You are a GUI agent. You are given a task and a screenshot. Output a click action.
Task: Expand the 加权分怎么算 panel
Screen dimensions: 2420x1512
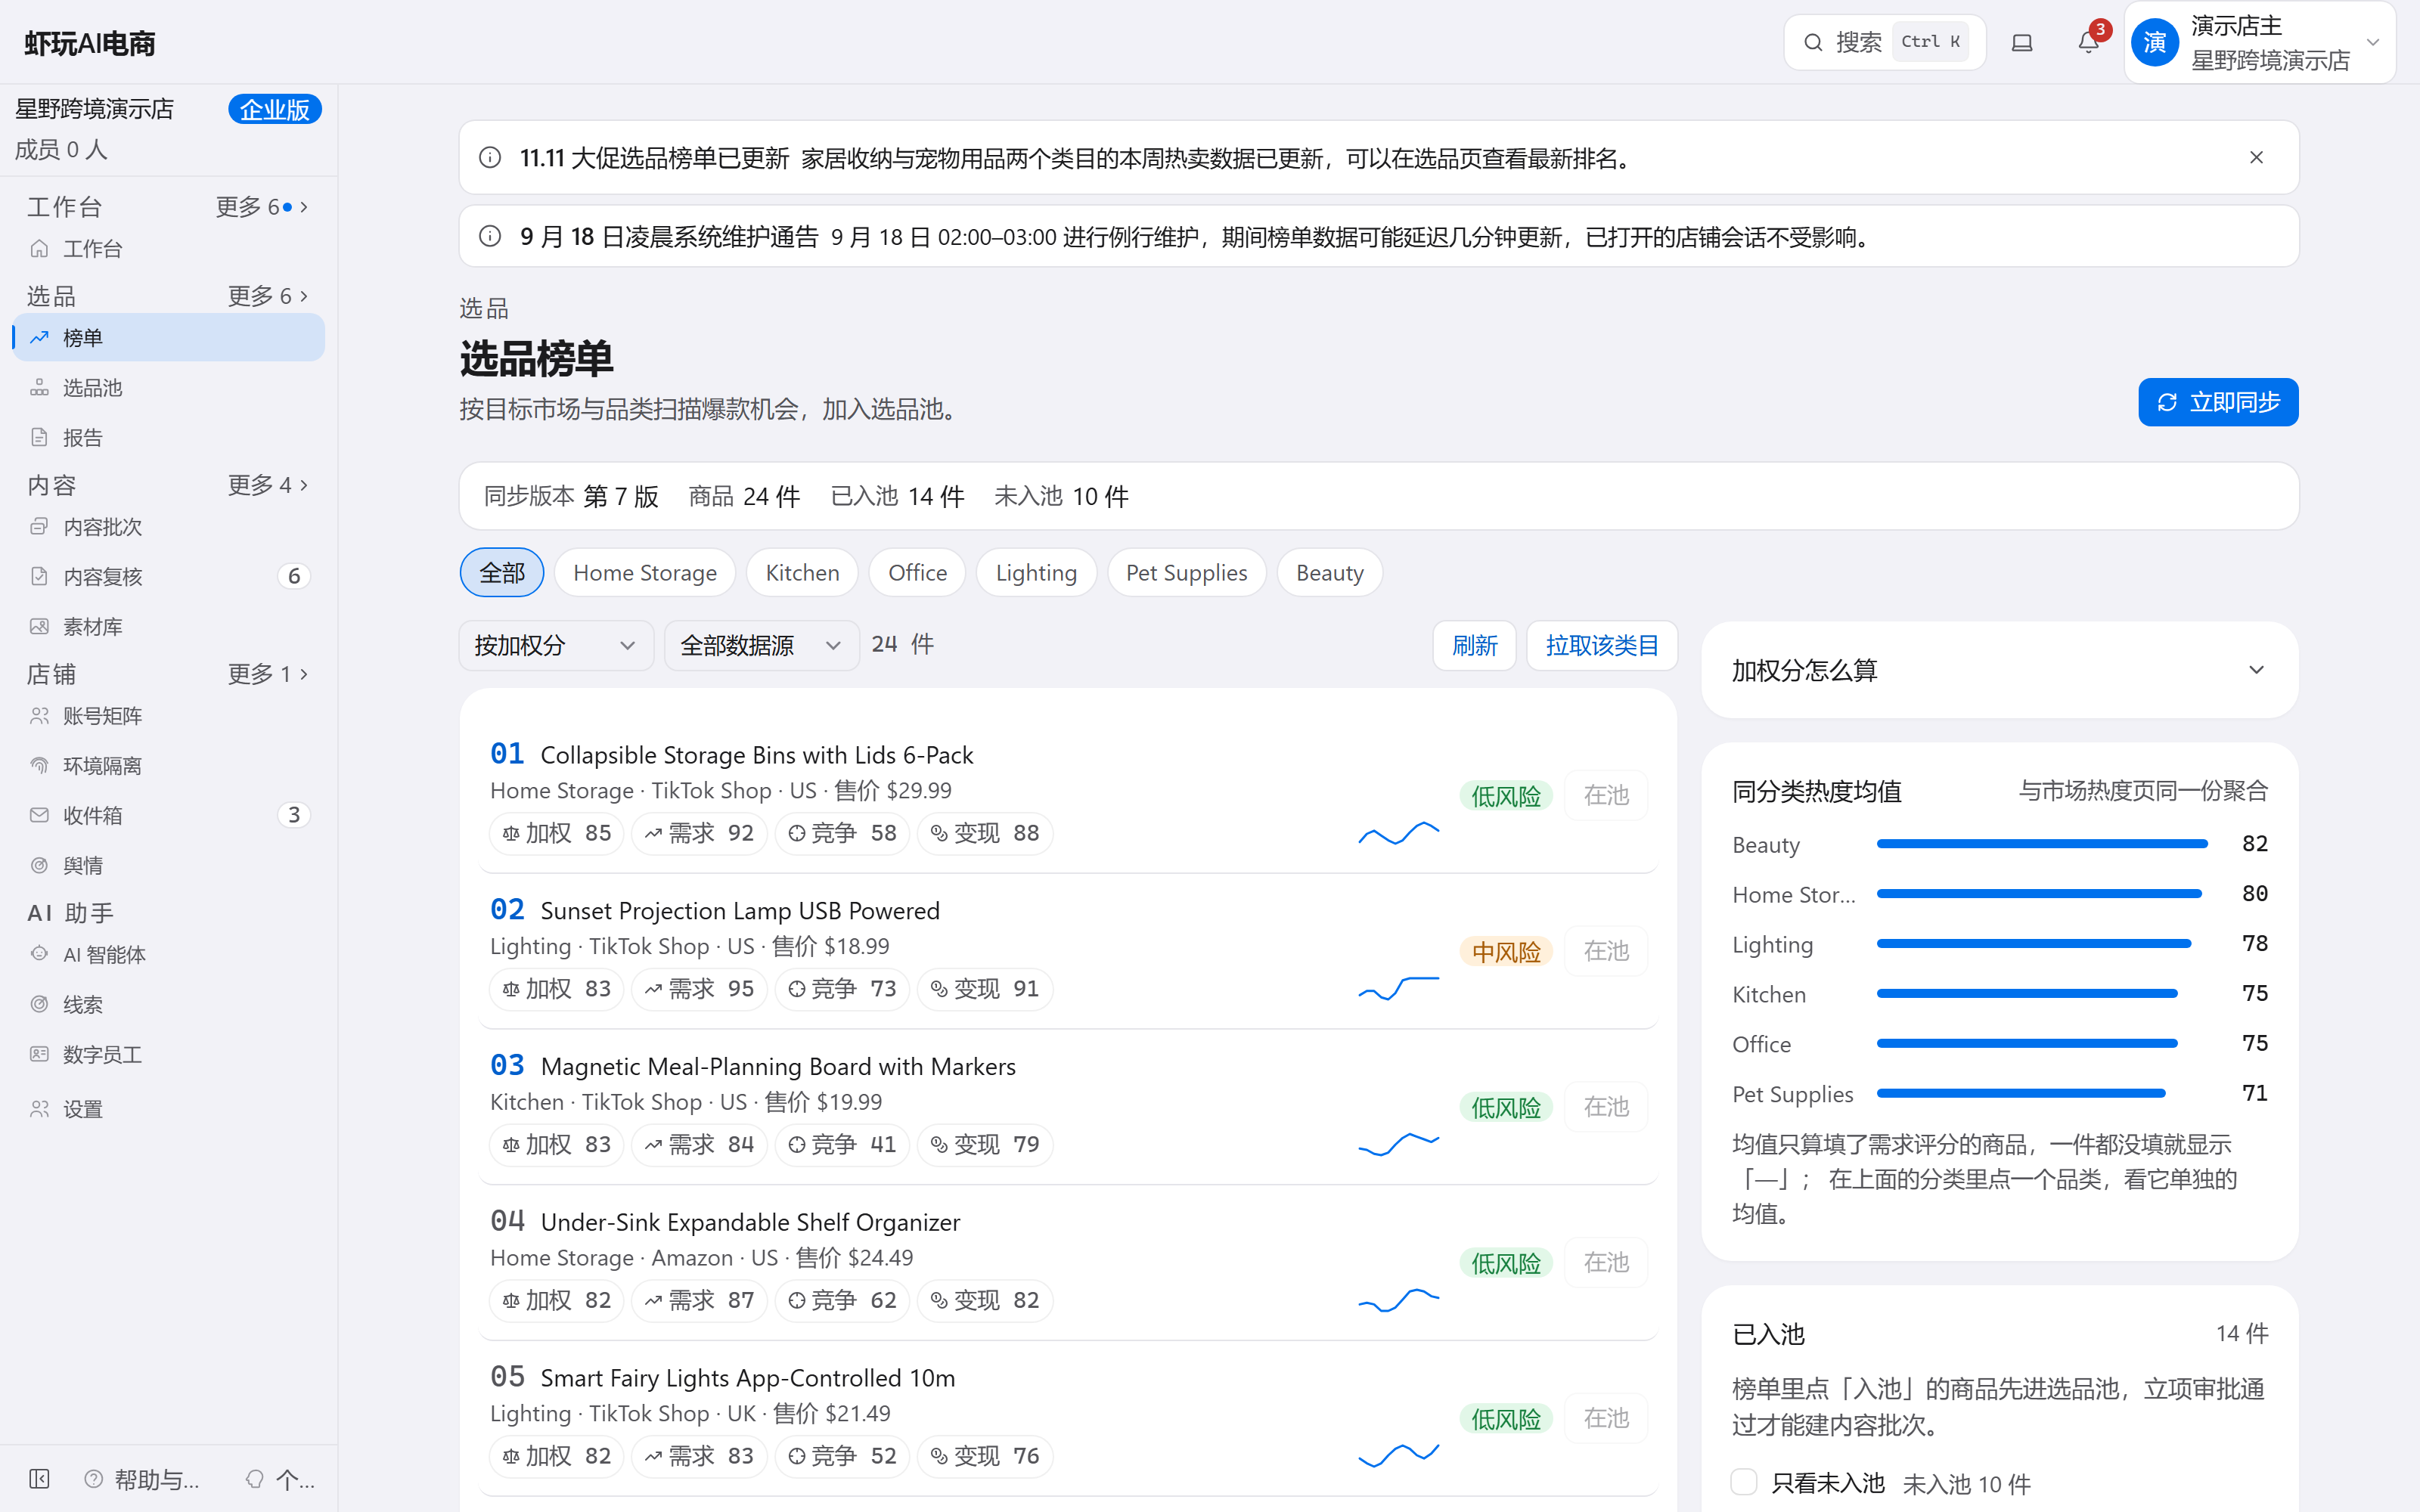tap(1999, 670)
